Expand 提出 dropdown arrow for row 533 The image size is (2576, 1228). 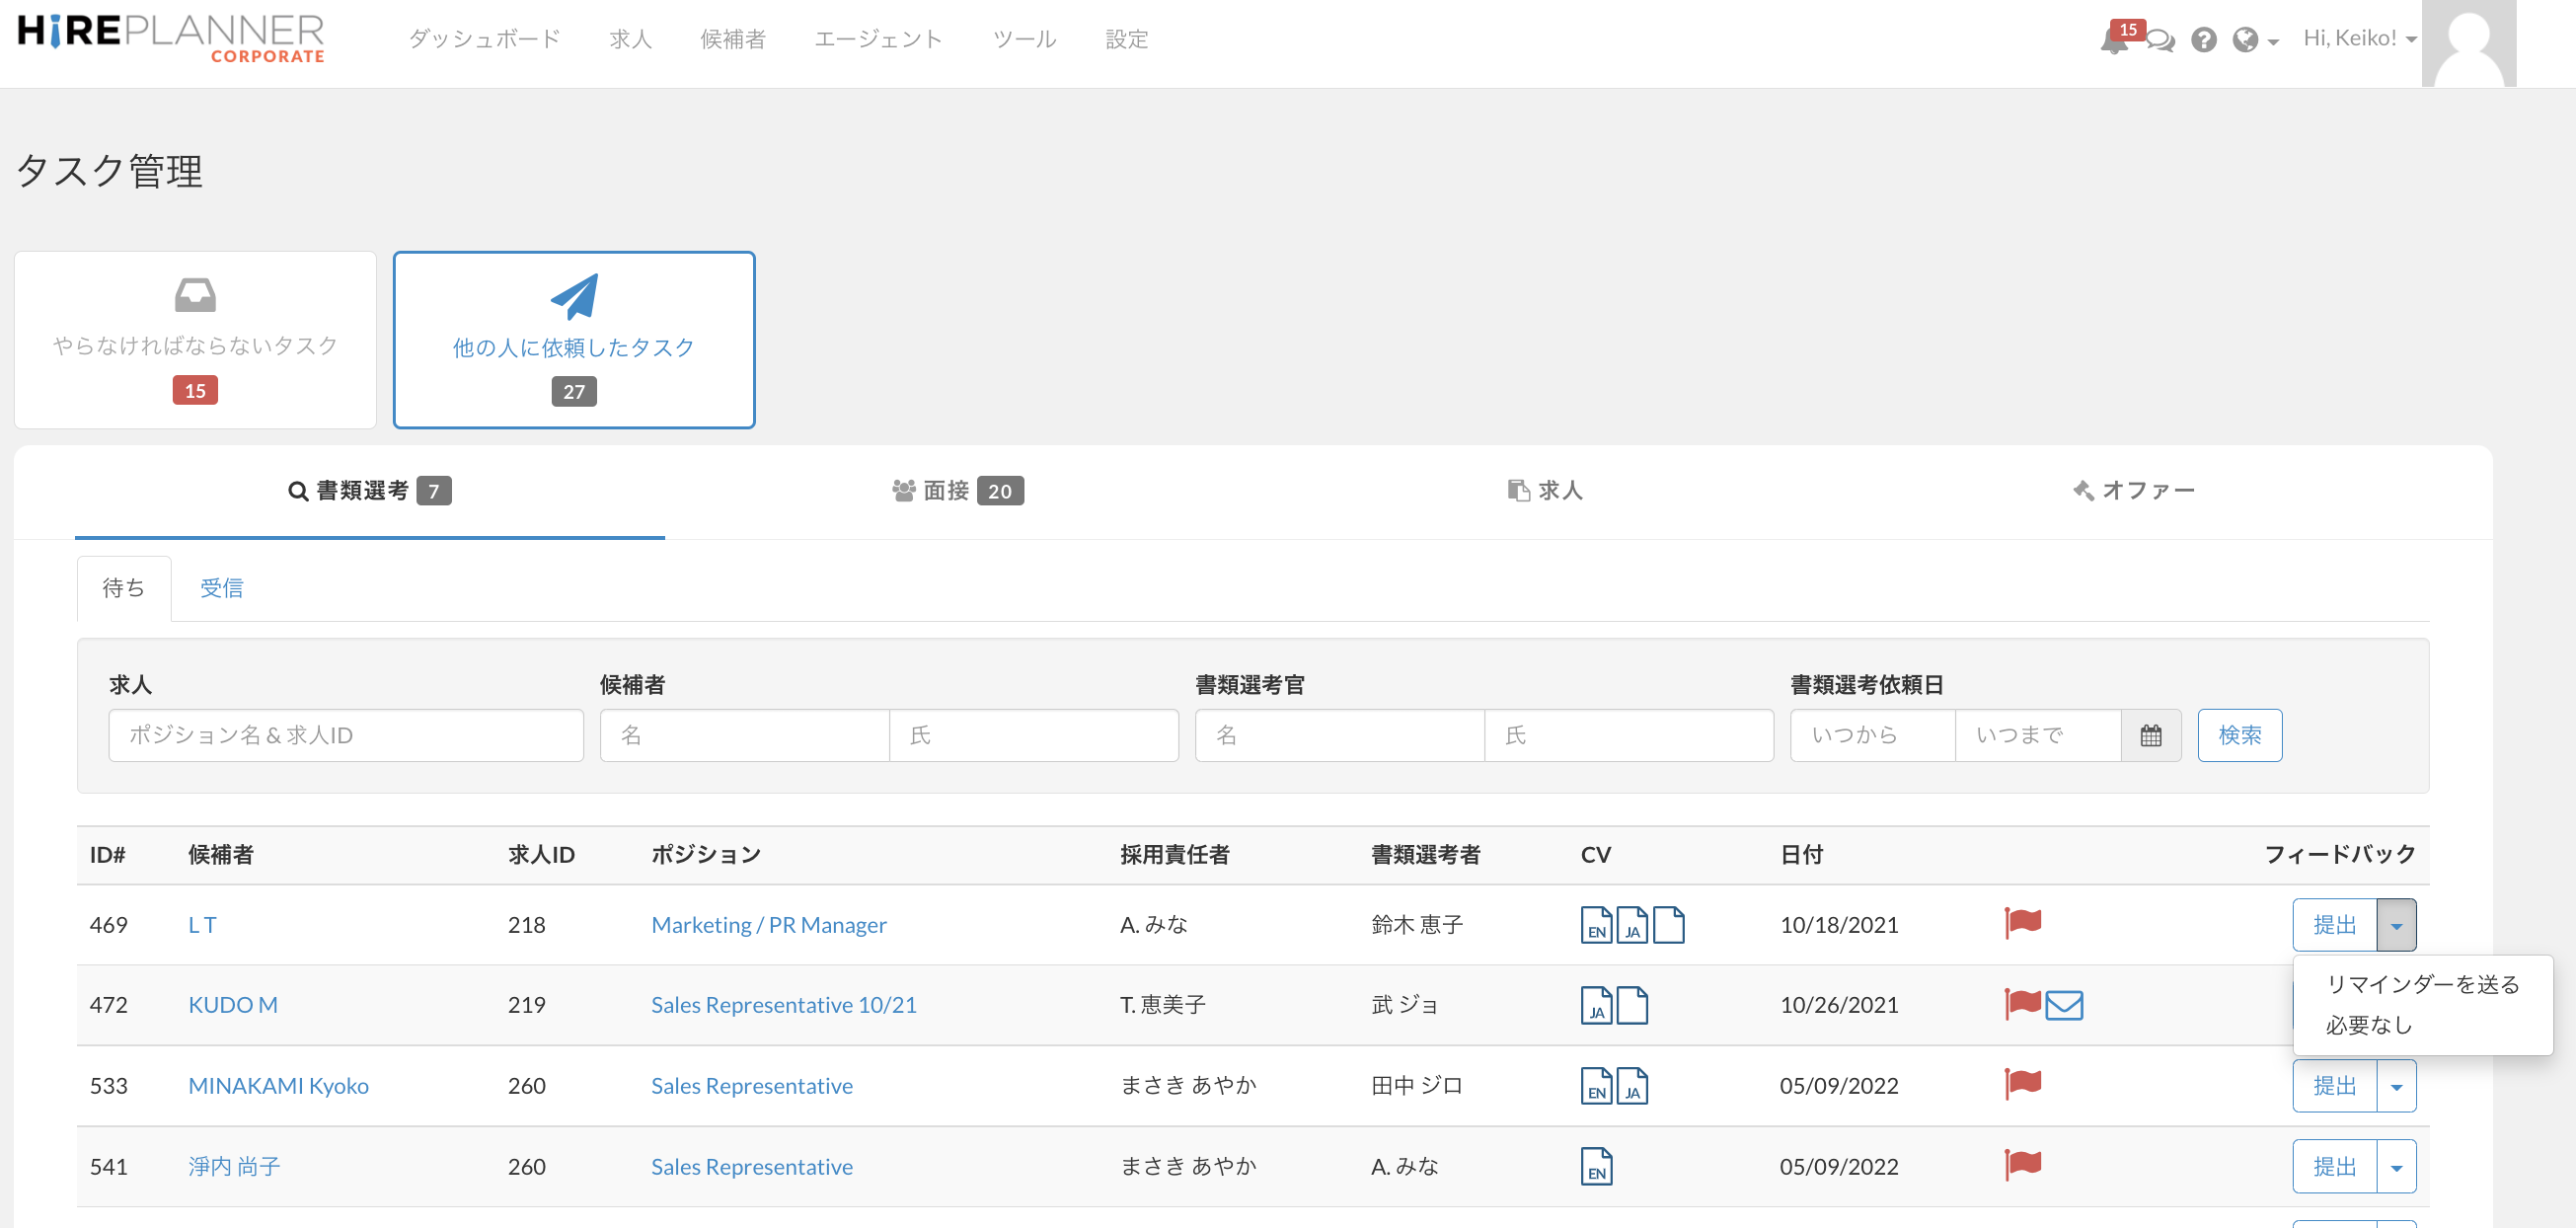(x=2396, y=1087)
